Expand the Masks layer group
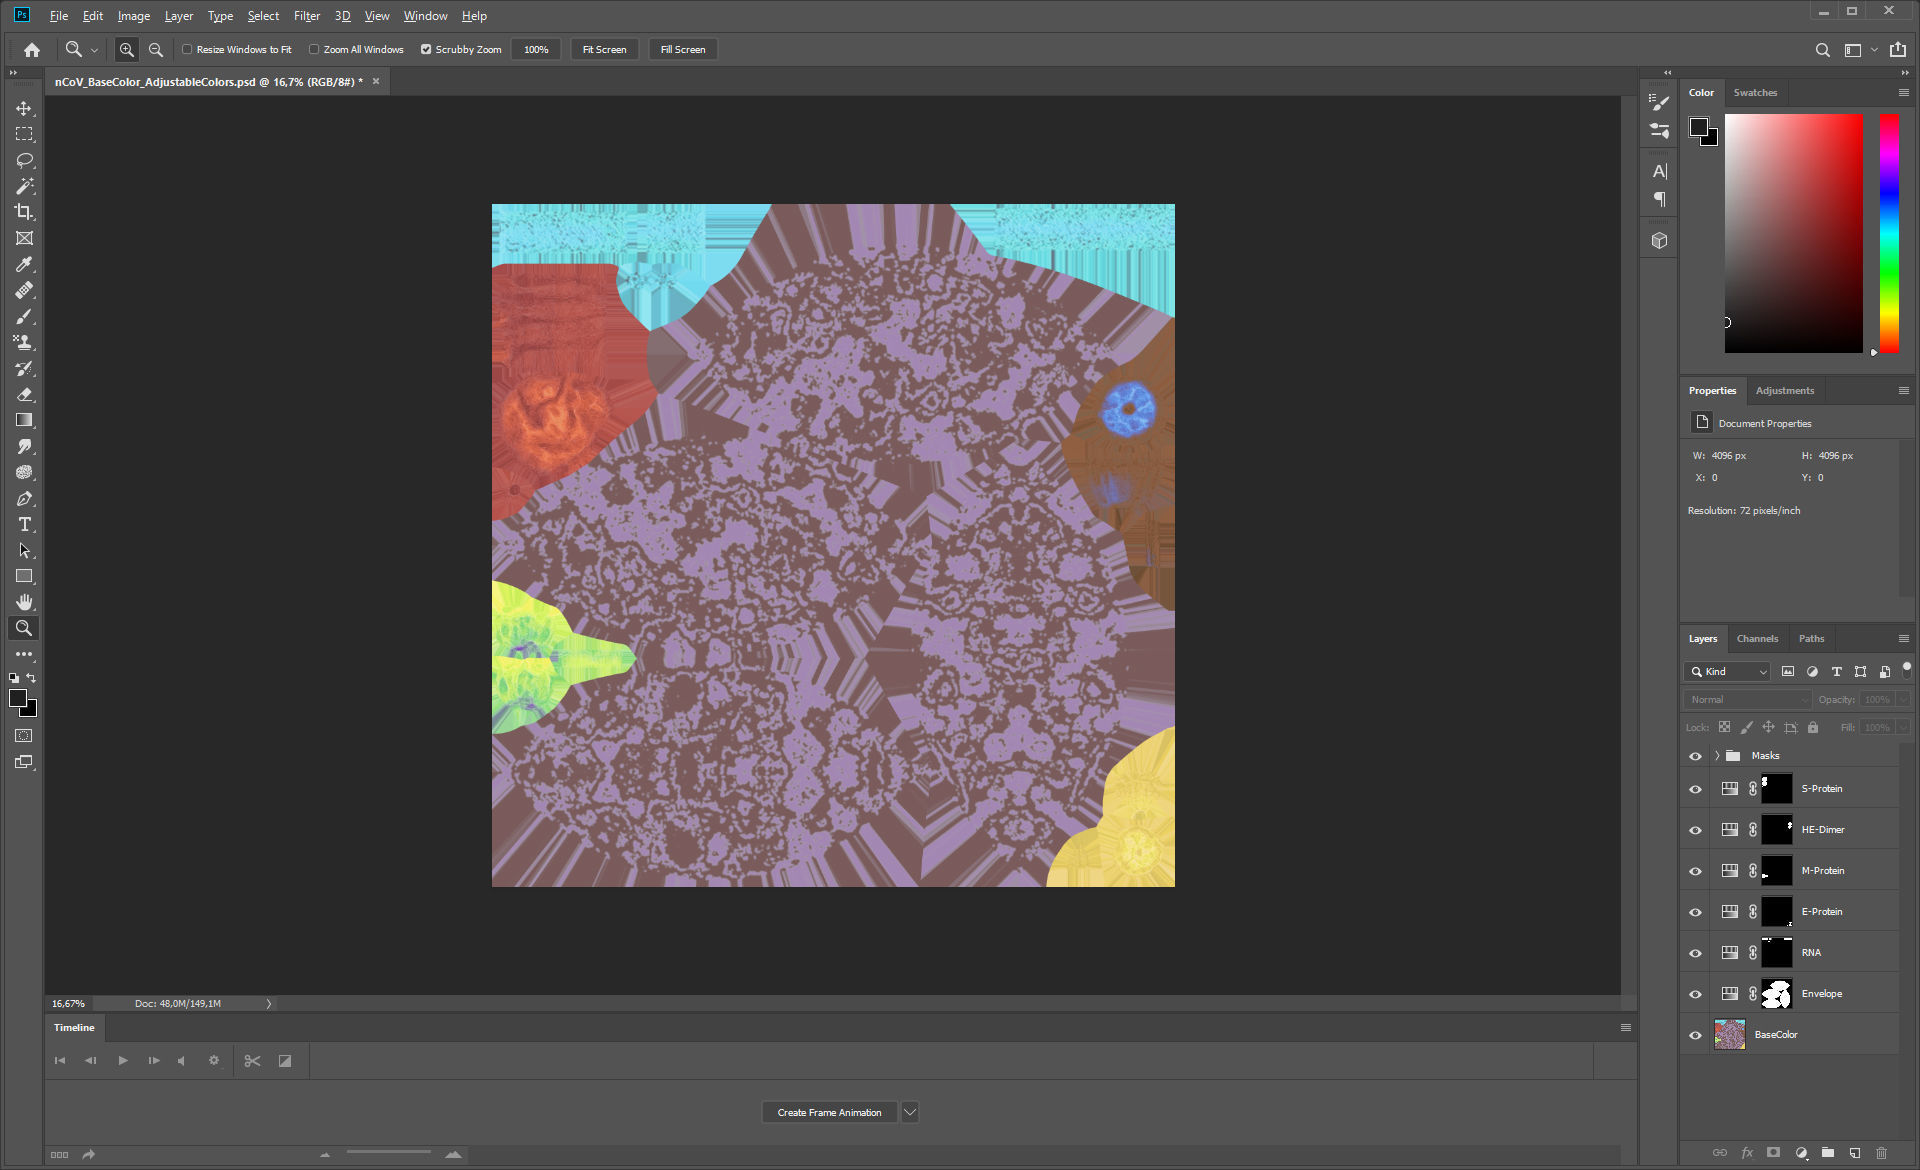The height and width of the screenshot is (1170, 1920). coord(1717,756)
